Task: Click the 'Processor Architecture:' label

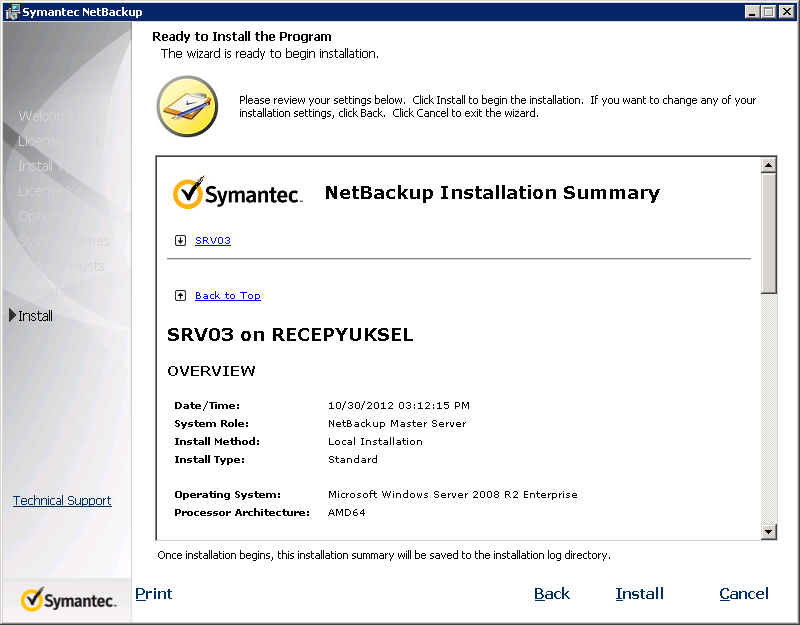Action: (x=242, y=512)
